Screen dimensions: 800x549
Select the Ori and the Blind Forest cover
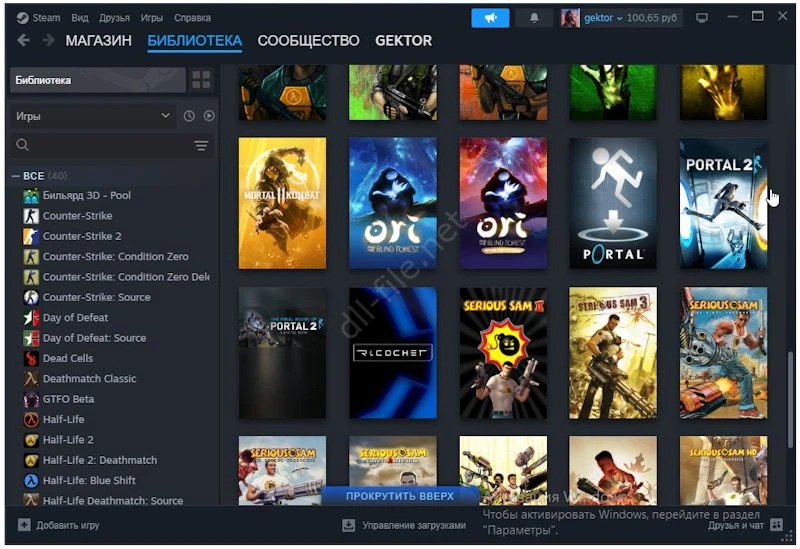coord(393,203)
